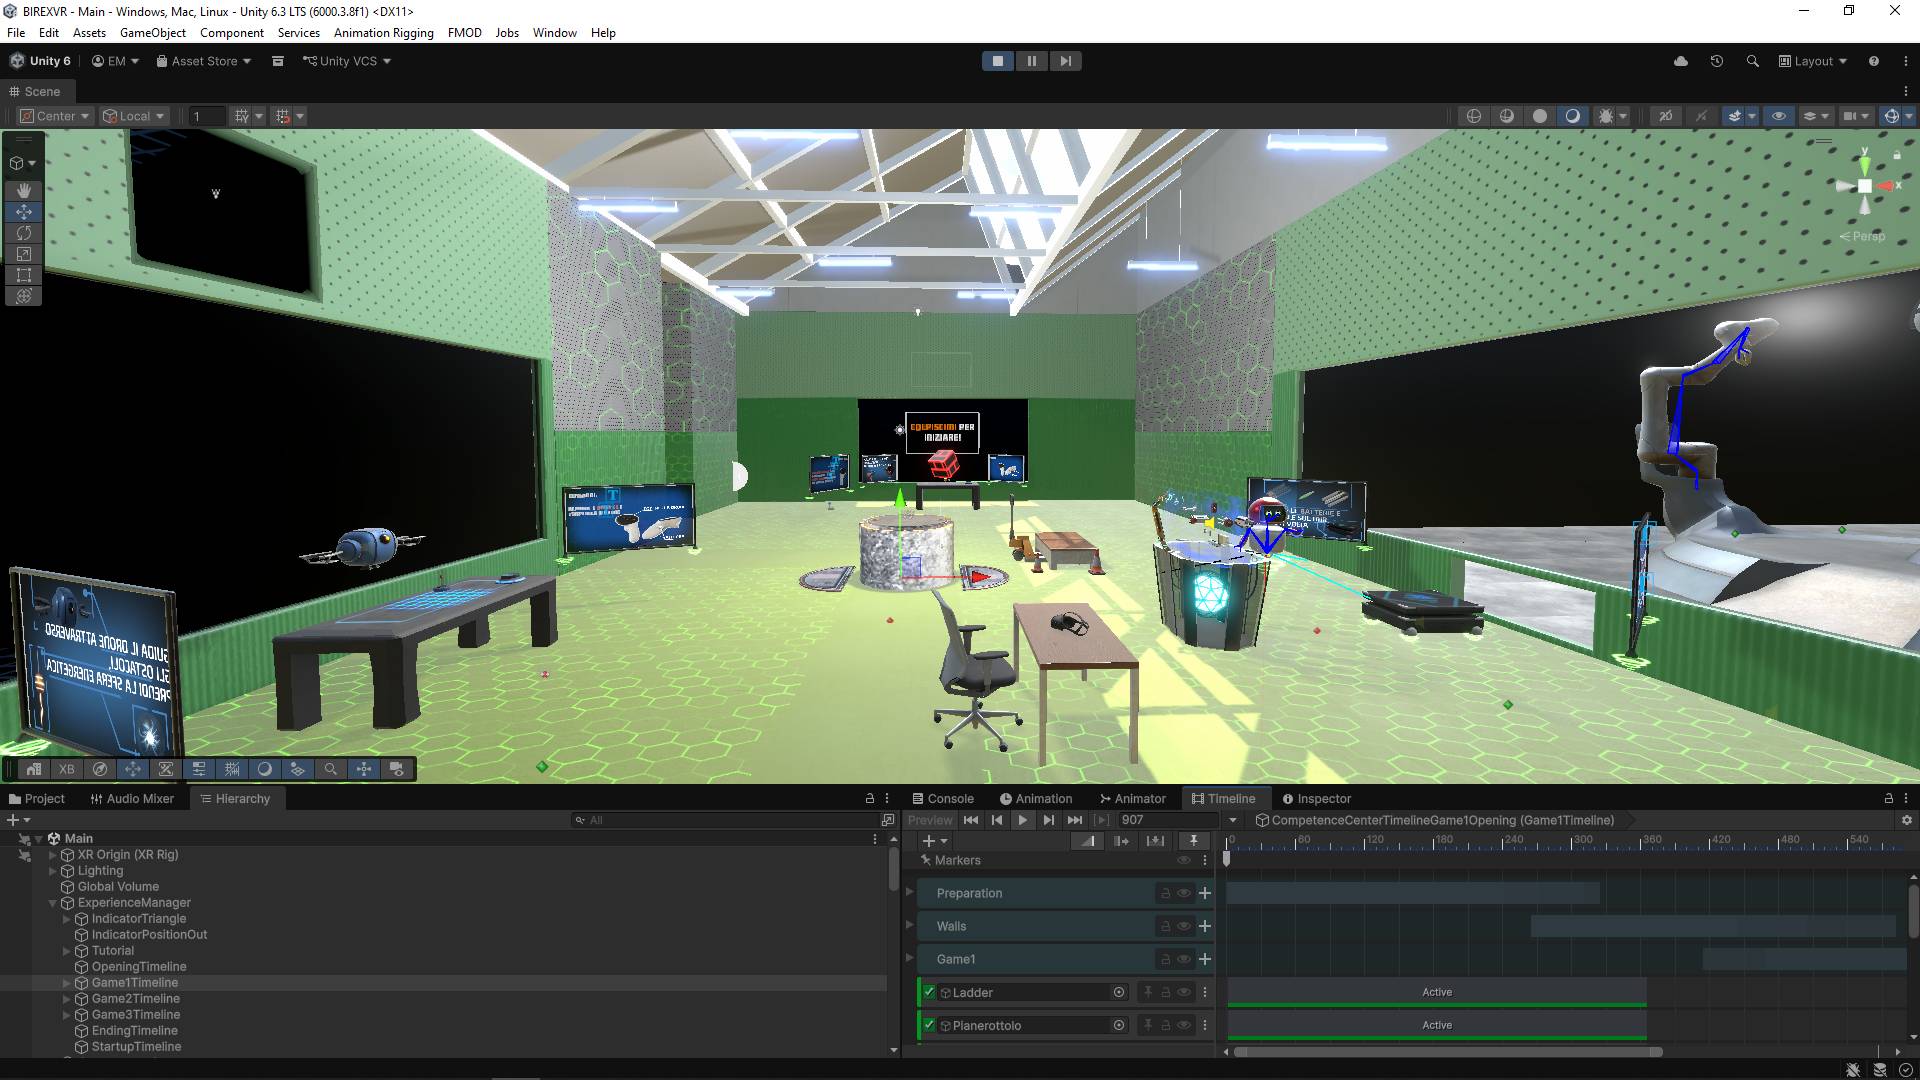Open the undo history icon
This screenshot has width=1920, height=1080.
(x=1716, y=61)
